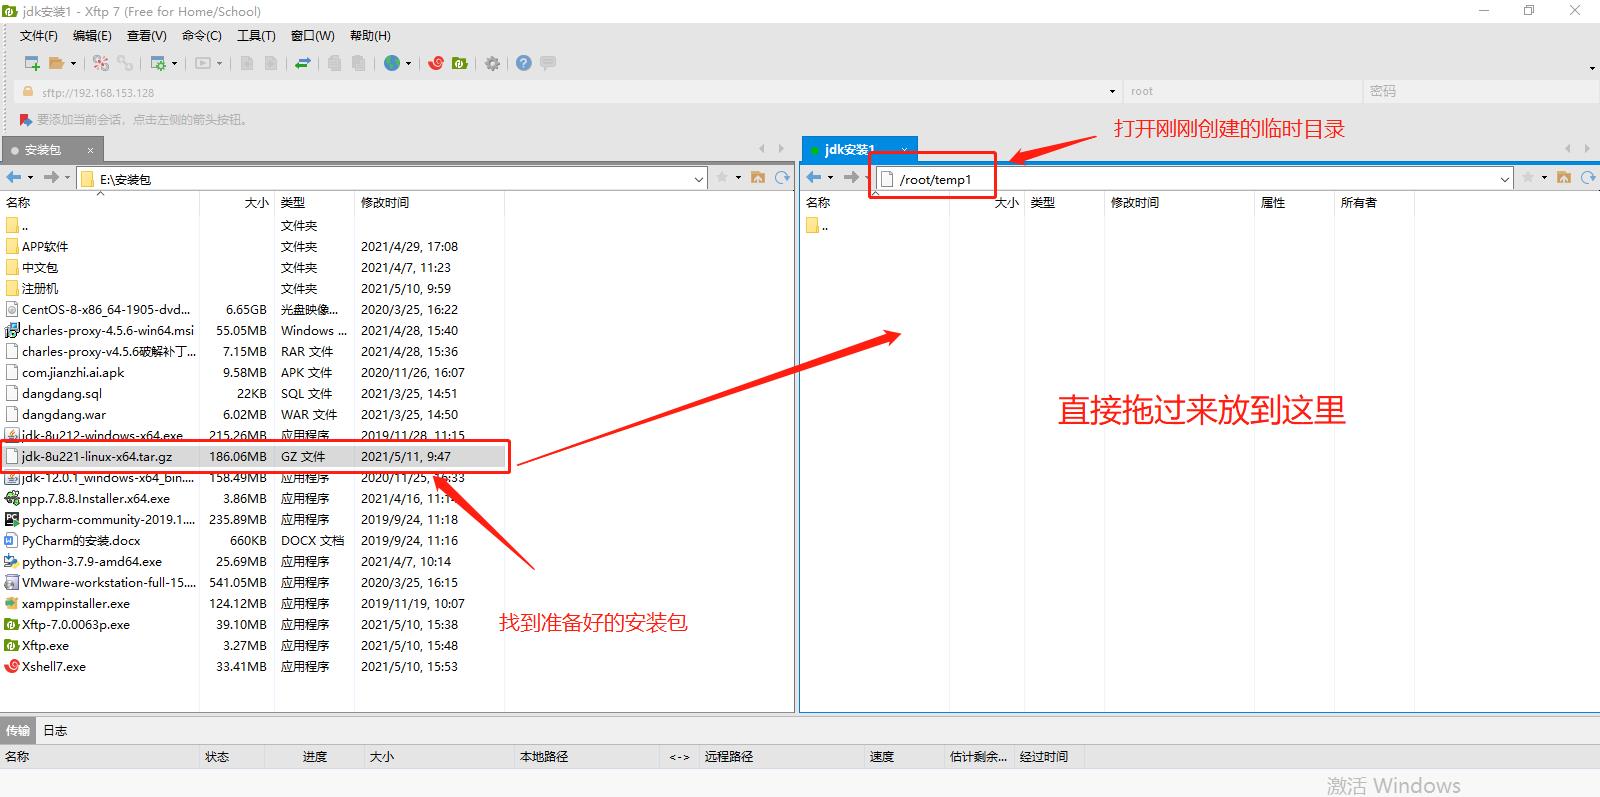
Task: Click the red Reconnect toolbar icon
Action: coord(100,63)
